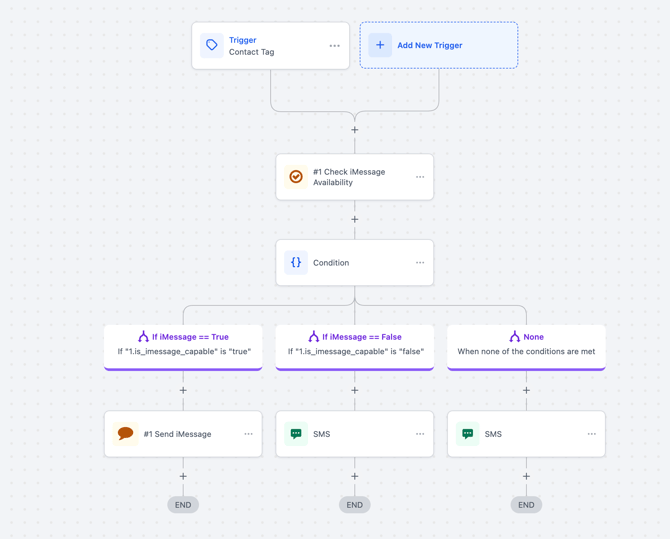The image size is (670, 539).
Task: Open three-dot menu on Condition node
Action: 420,263
